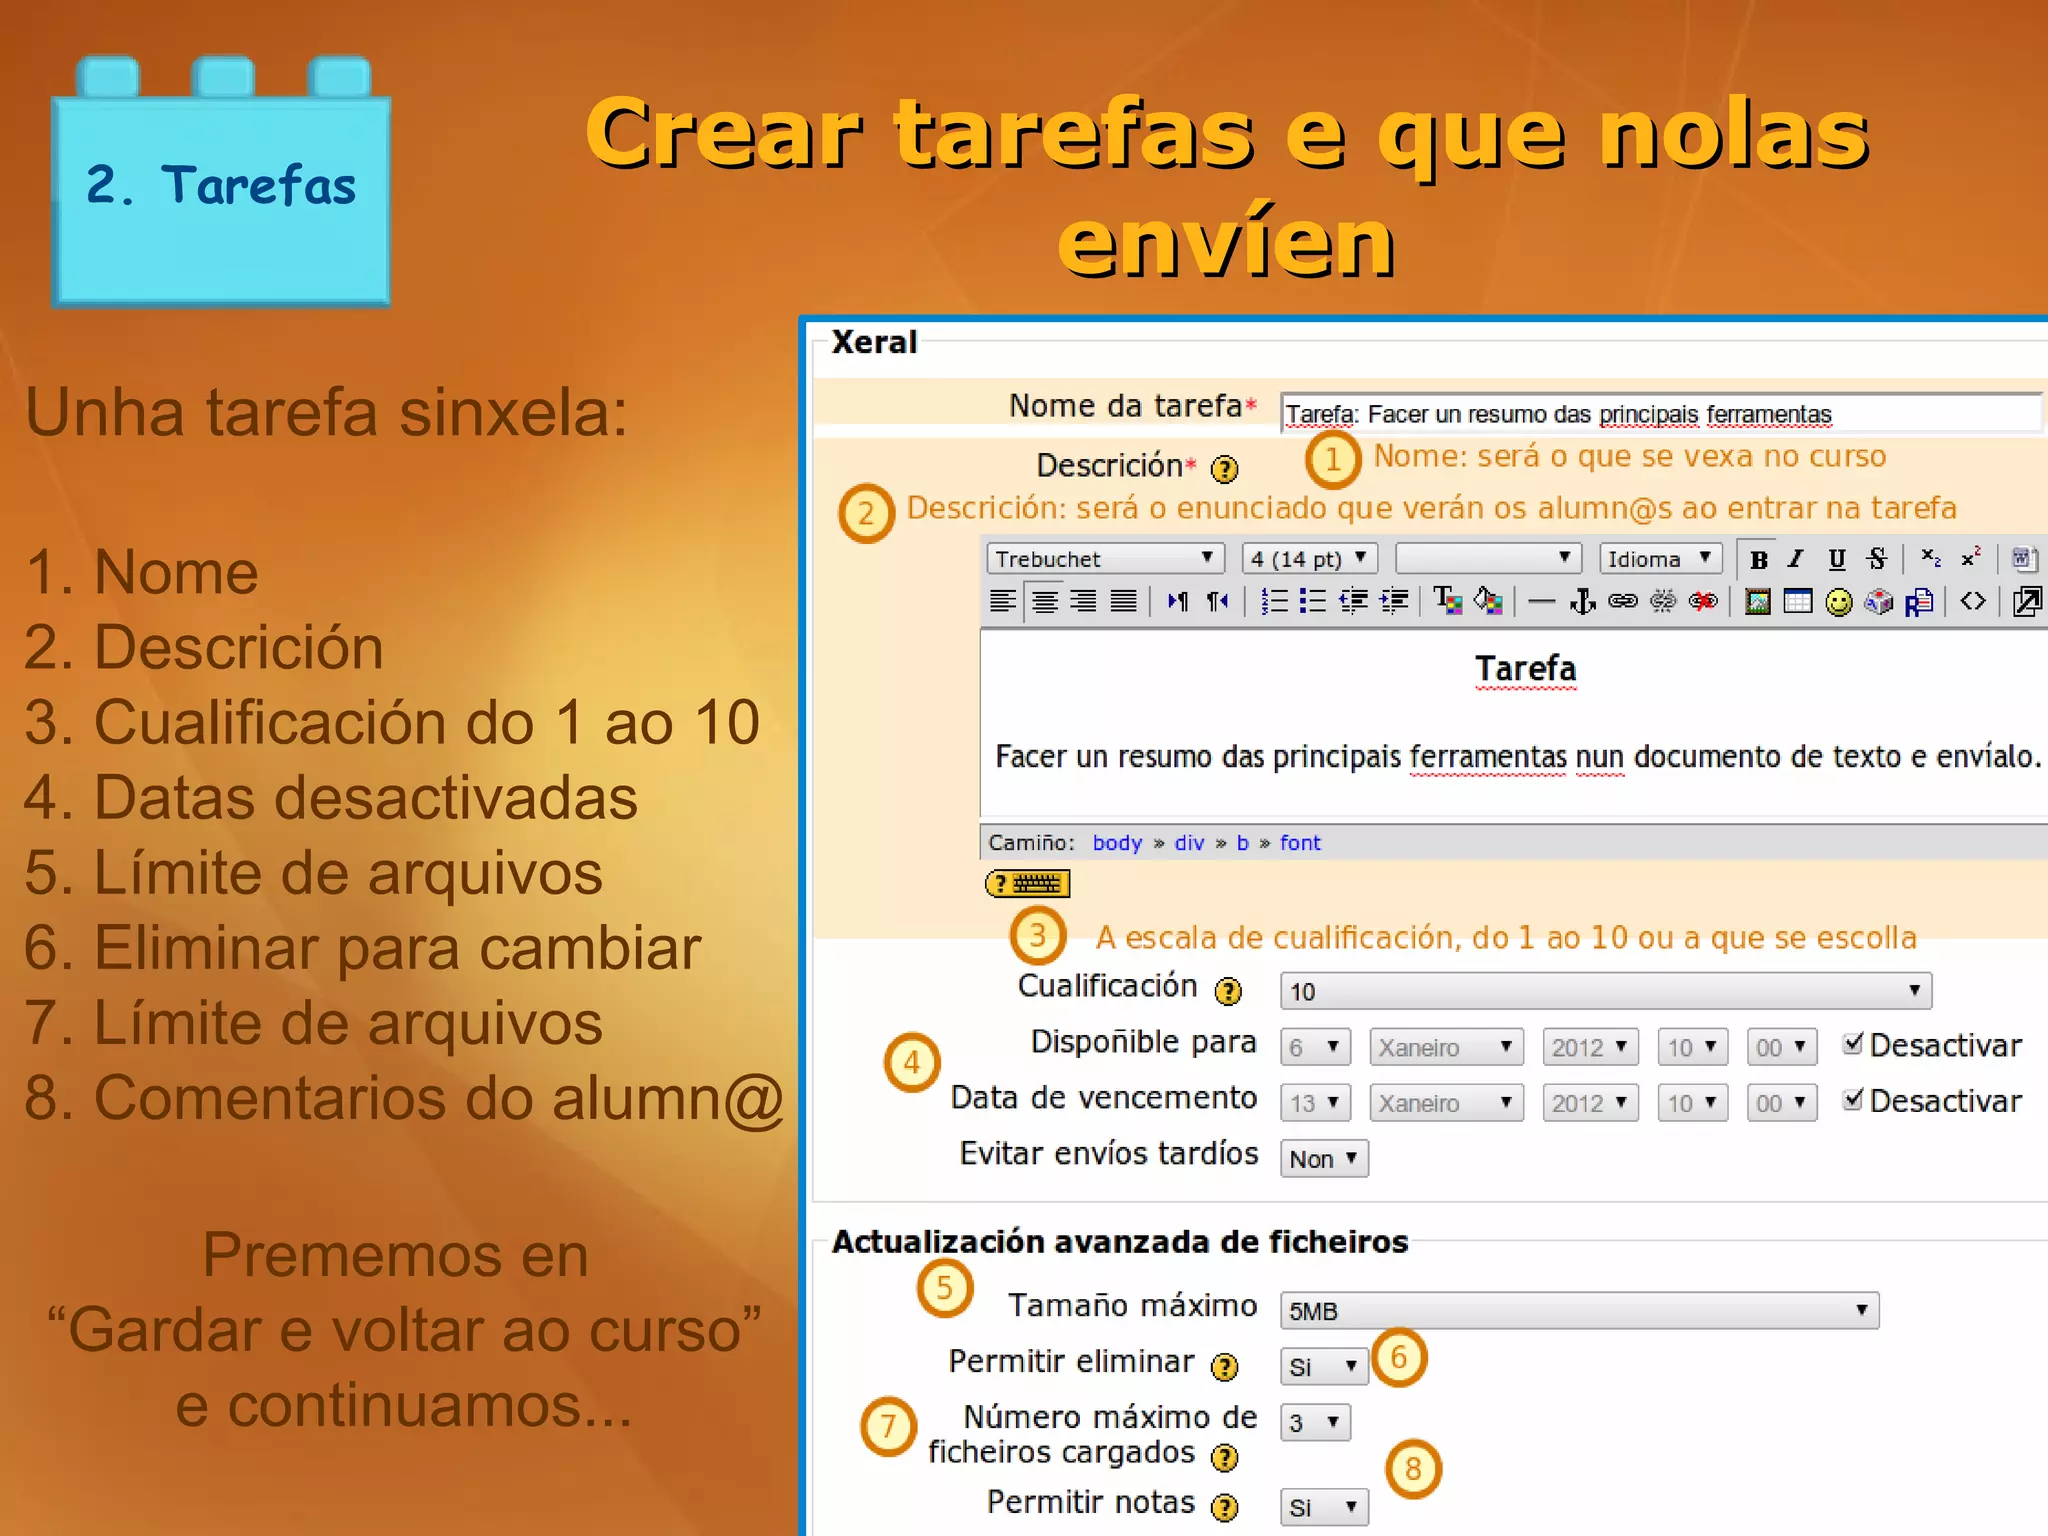
Task: Click the body link in Camiño path
Action: pos(1117,843)
